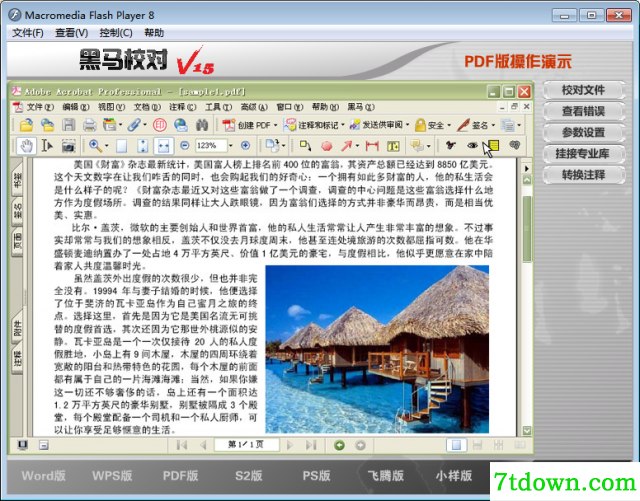
Task: Choose the Fit Width view icon
Action: [163, 146]
